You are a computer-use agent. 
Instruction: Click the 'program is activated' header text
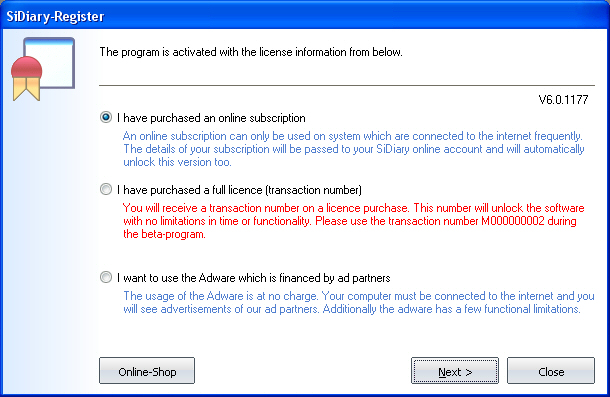tap(251, 52)
